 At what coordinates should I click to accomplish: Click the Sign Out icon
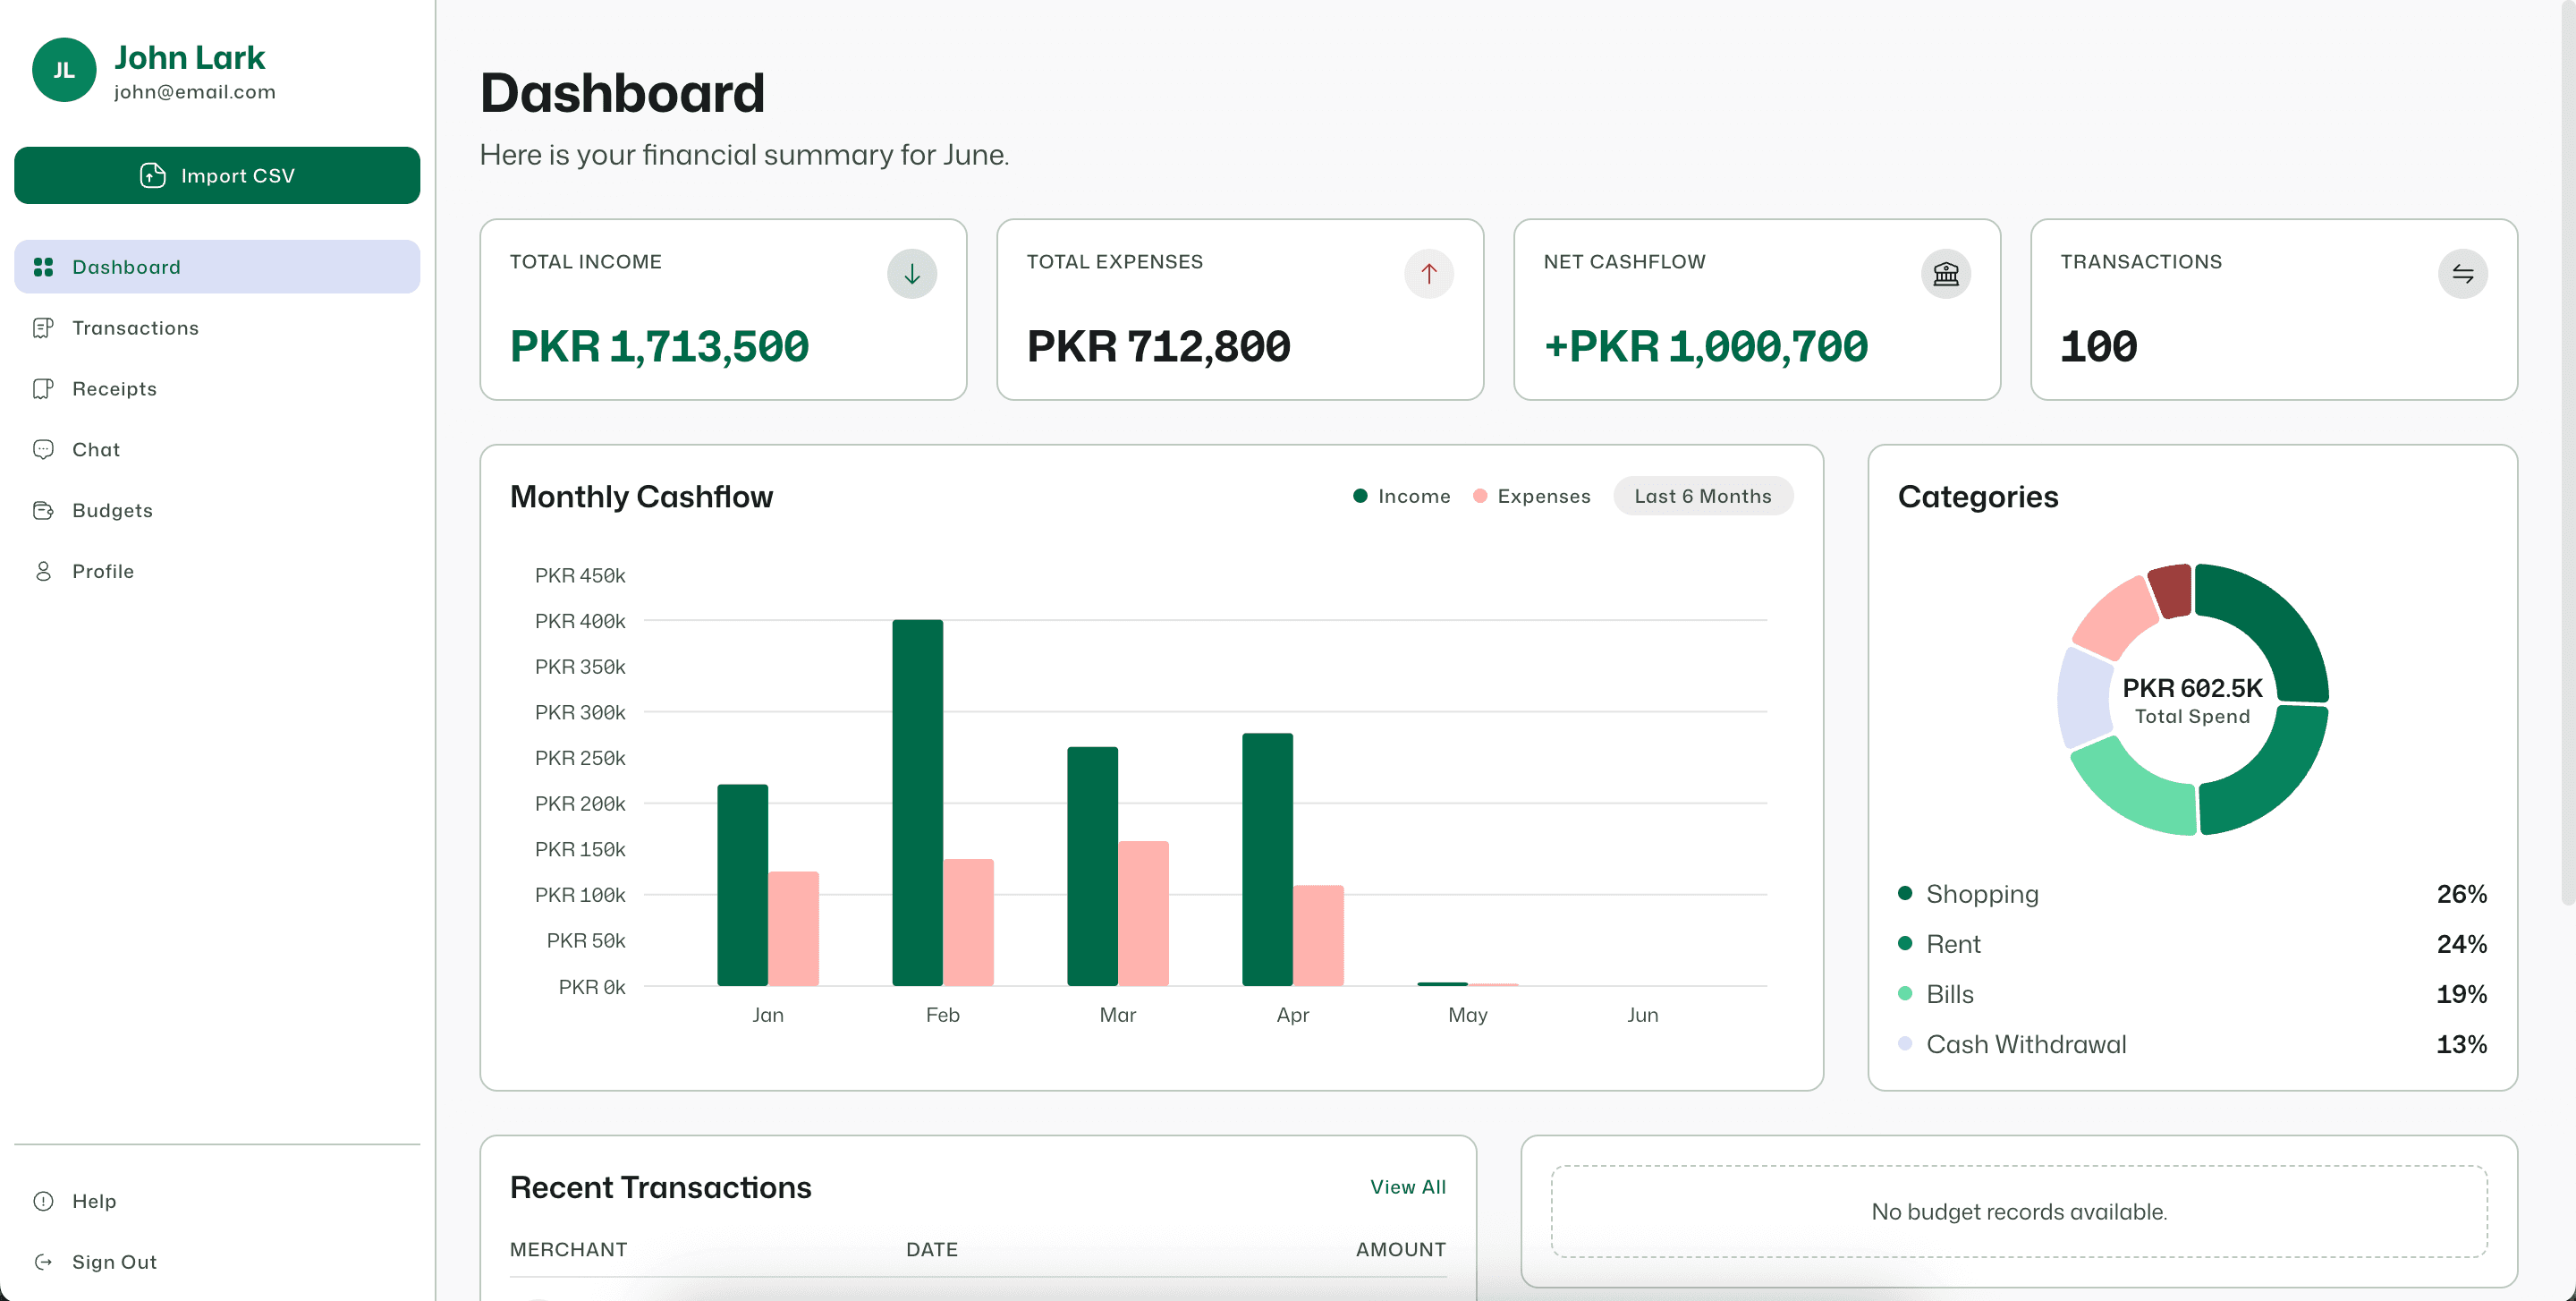pyautogui.click(x=43, y=1262)
